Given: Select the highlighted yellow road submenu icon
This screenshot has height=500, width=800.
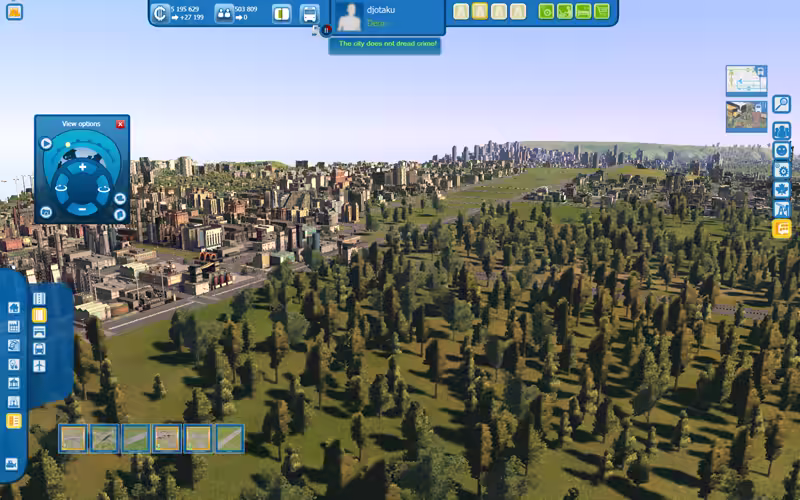Looking at the screenshot, I should [x=39, y=315].
